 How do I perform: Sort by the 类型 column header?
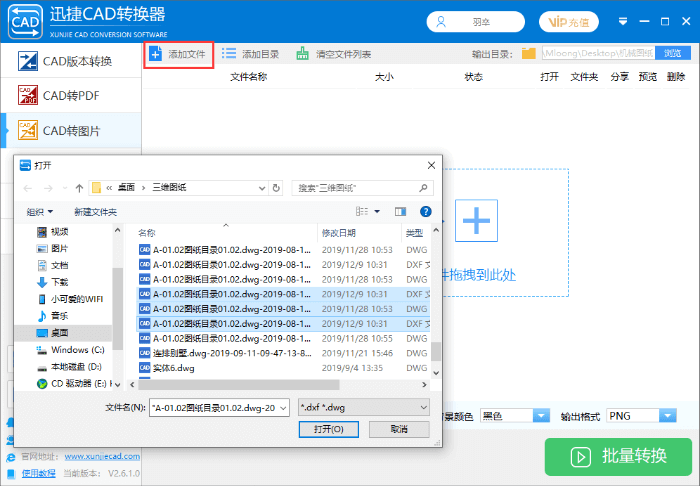414,233
